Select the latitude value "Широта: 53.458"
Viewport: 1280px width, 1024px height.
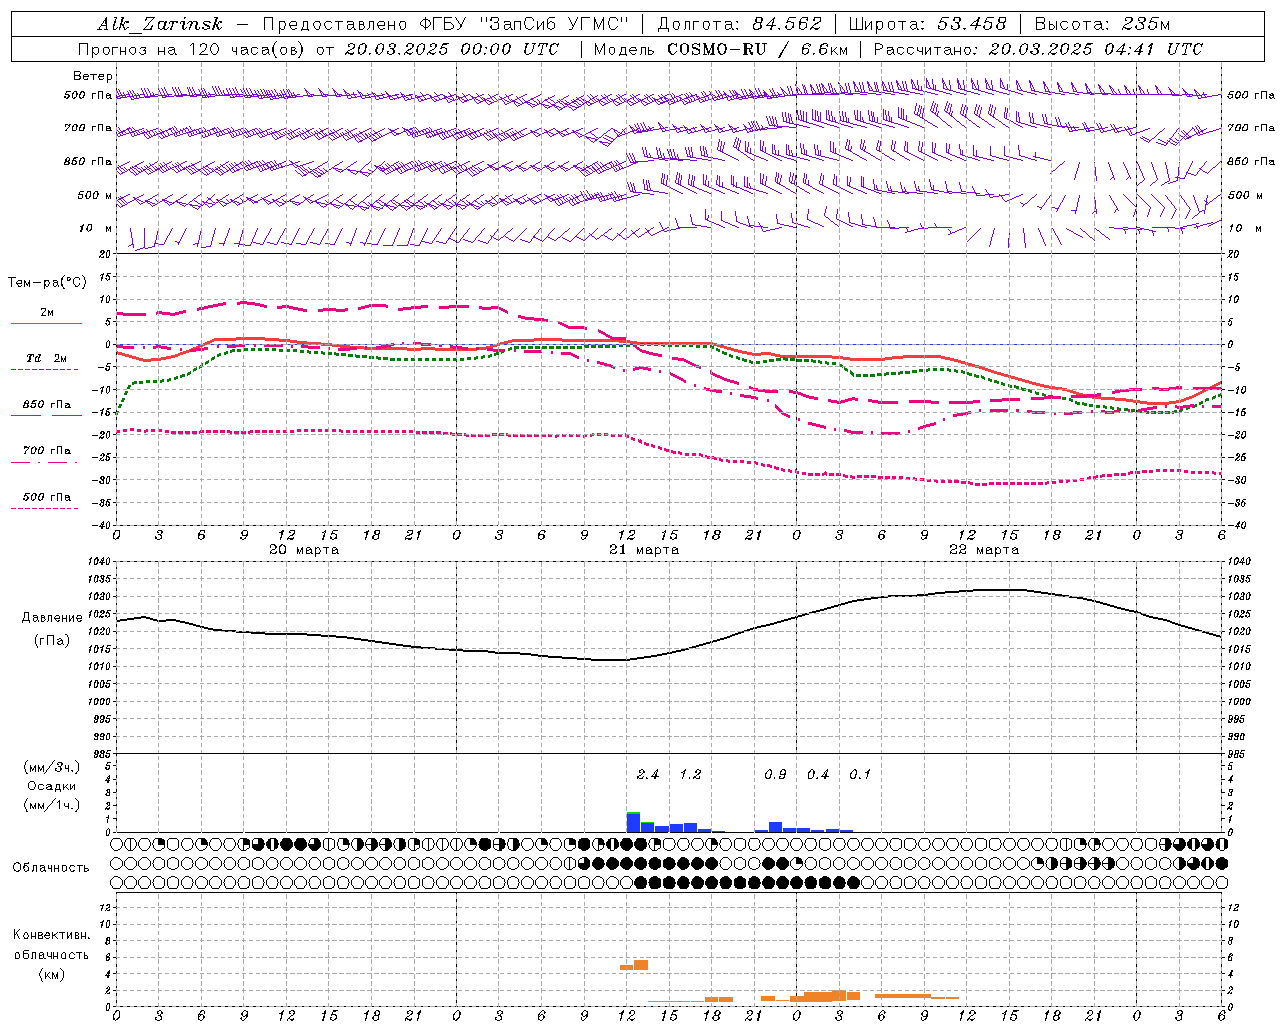tap(929, 24)
